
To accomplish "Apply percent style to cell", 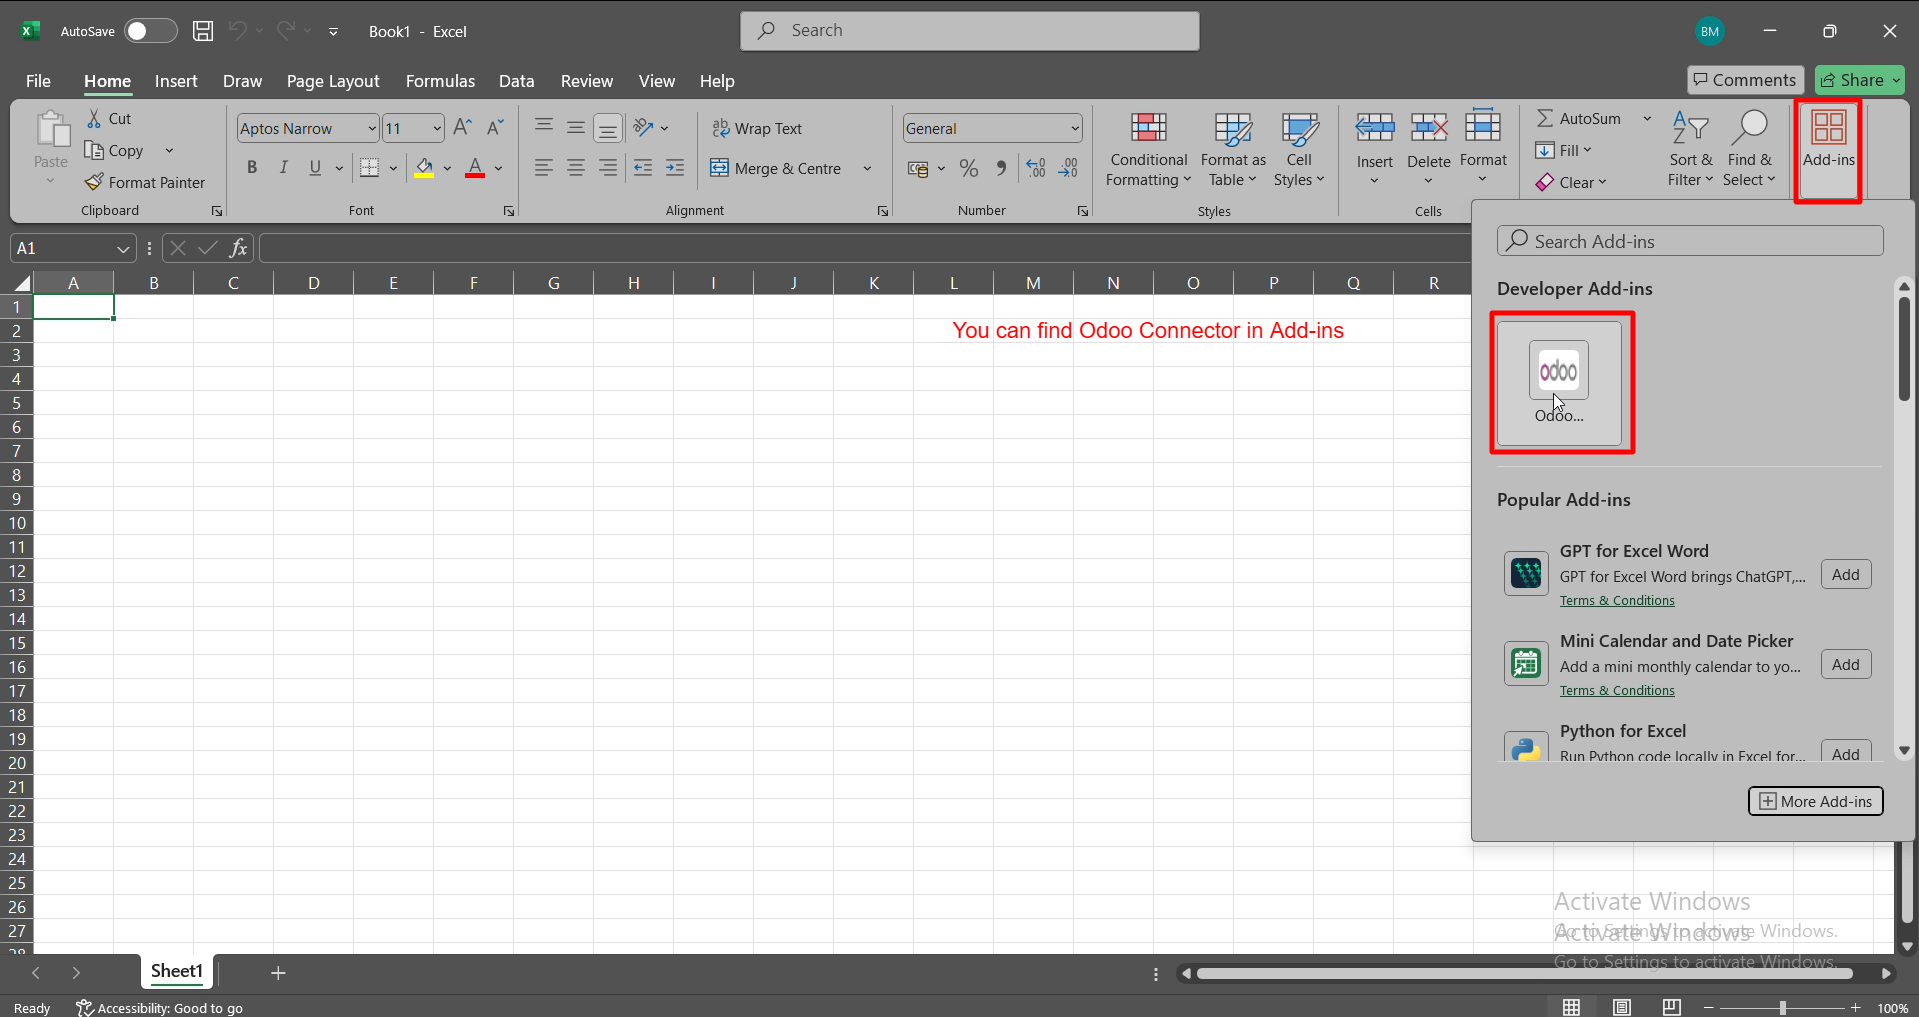I will pos(968,168).
